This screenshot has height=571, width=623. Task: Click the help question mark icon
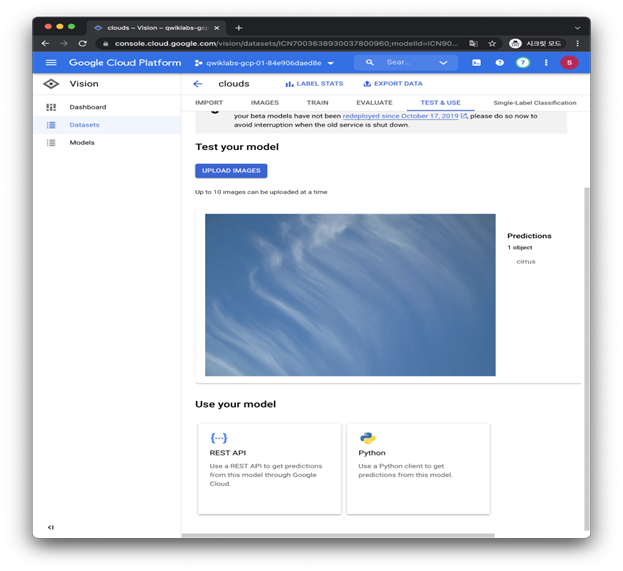point(499,63)
